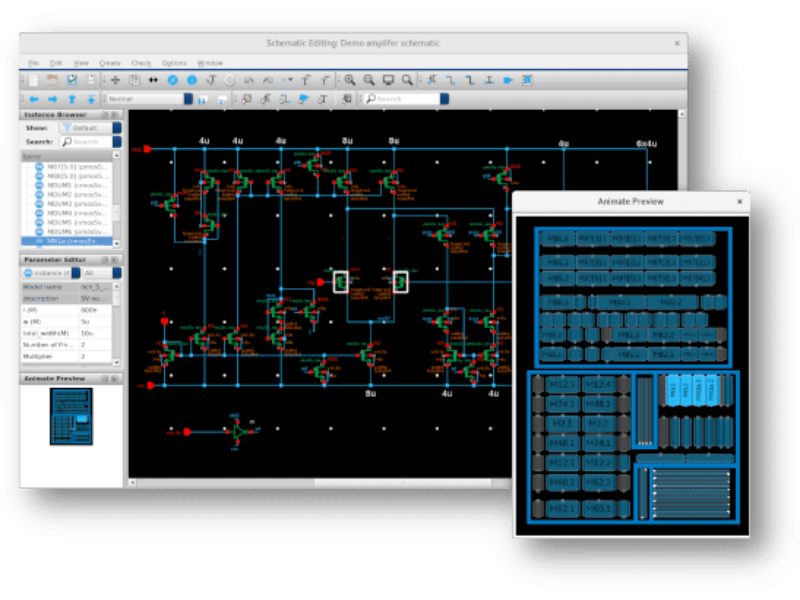Viewport: 800px width, 600px height.
Task: Open the Normal mode dropdown in toolbar
Action: [x=150, y=99]
